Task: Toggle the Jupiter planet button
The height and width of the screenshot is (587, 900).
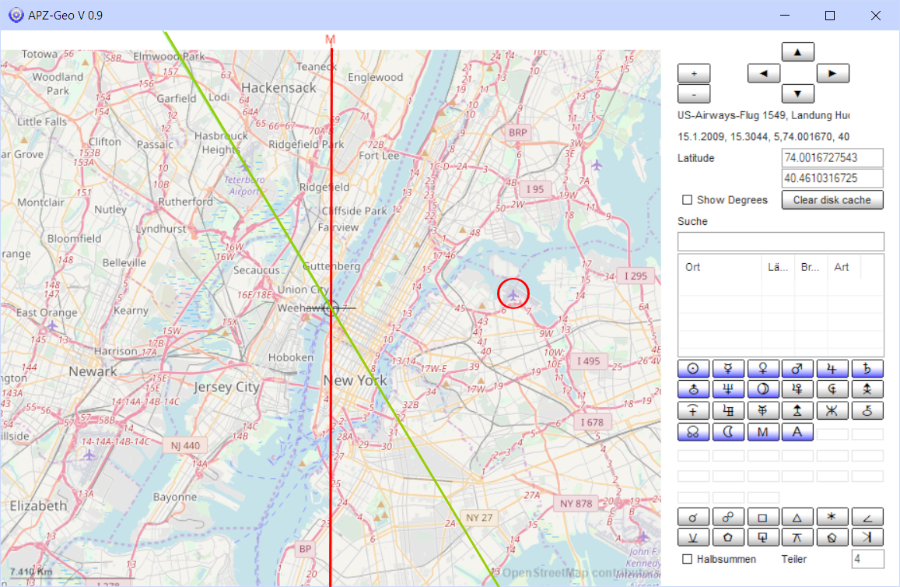Action: tap(833, 369)
